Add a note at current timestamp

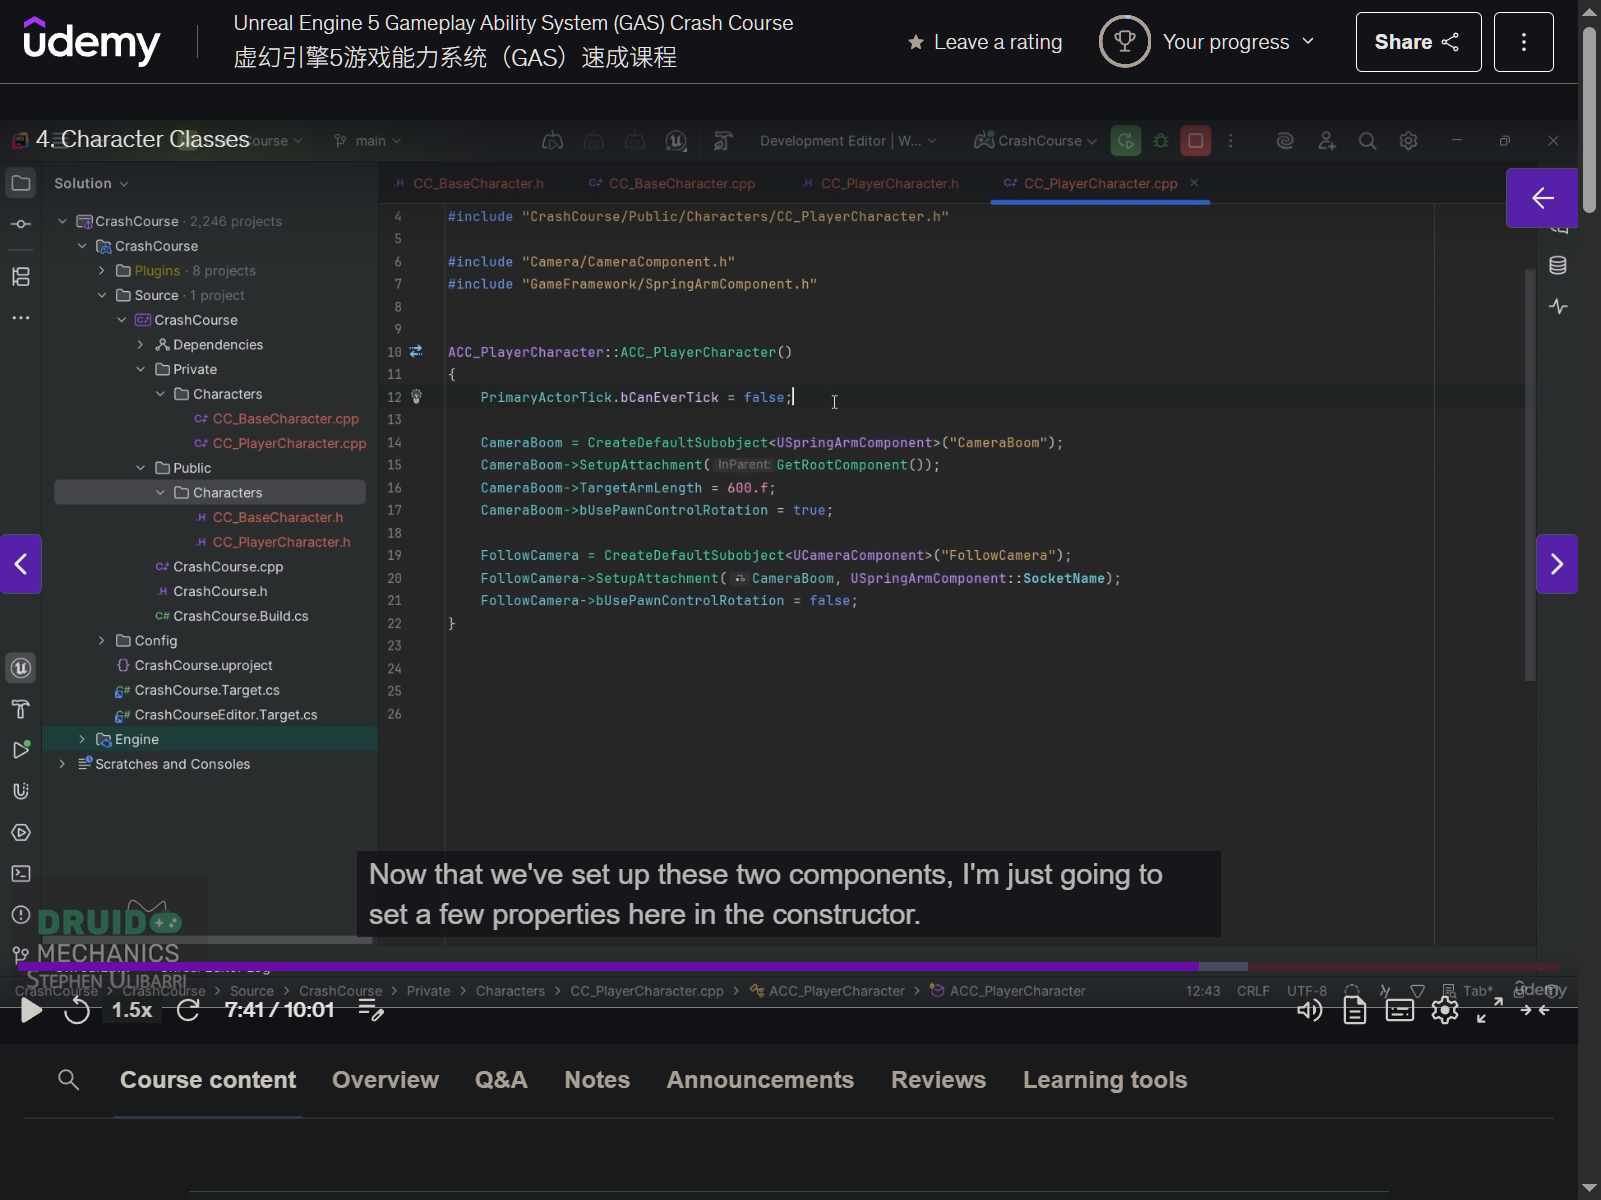[371, 1010]
